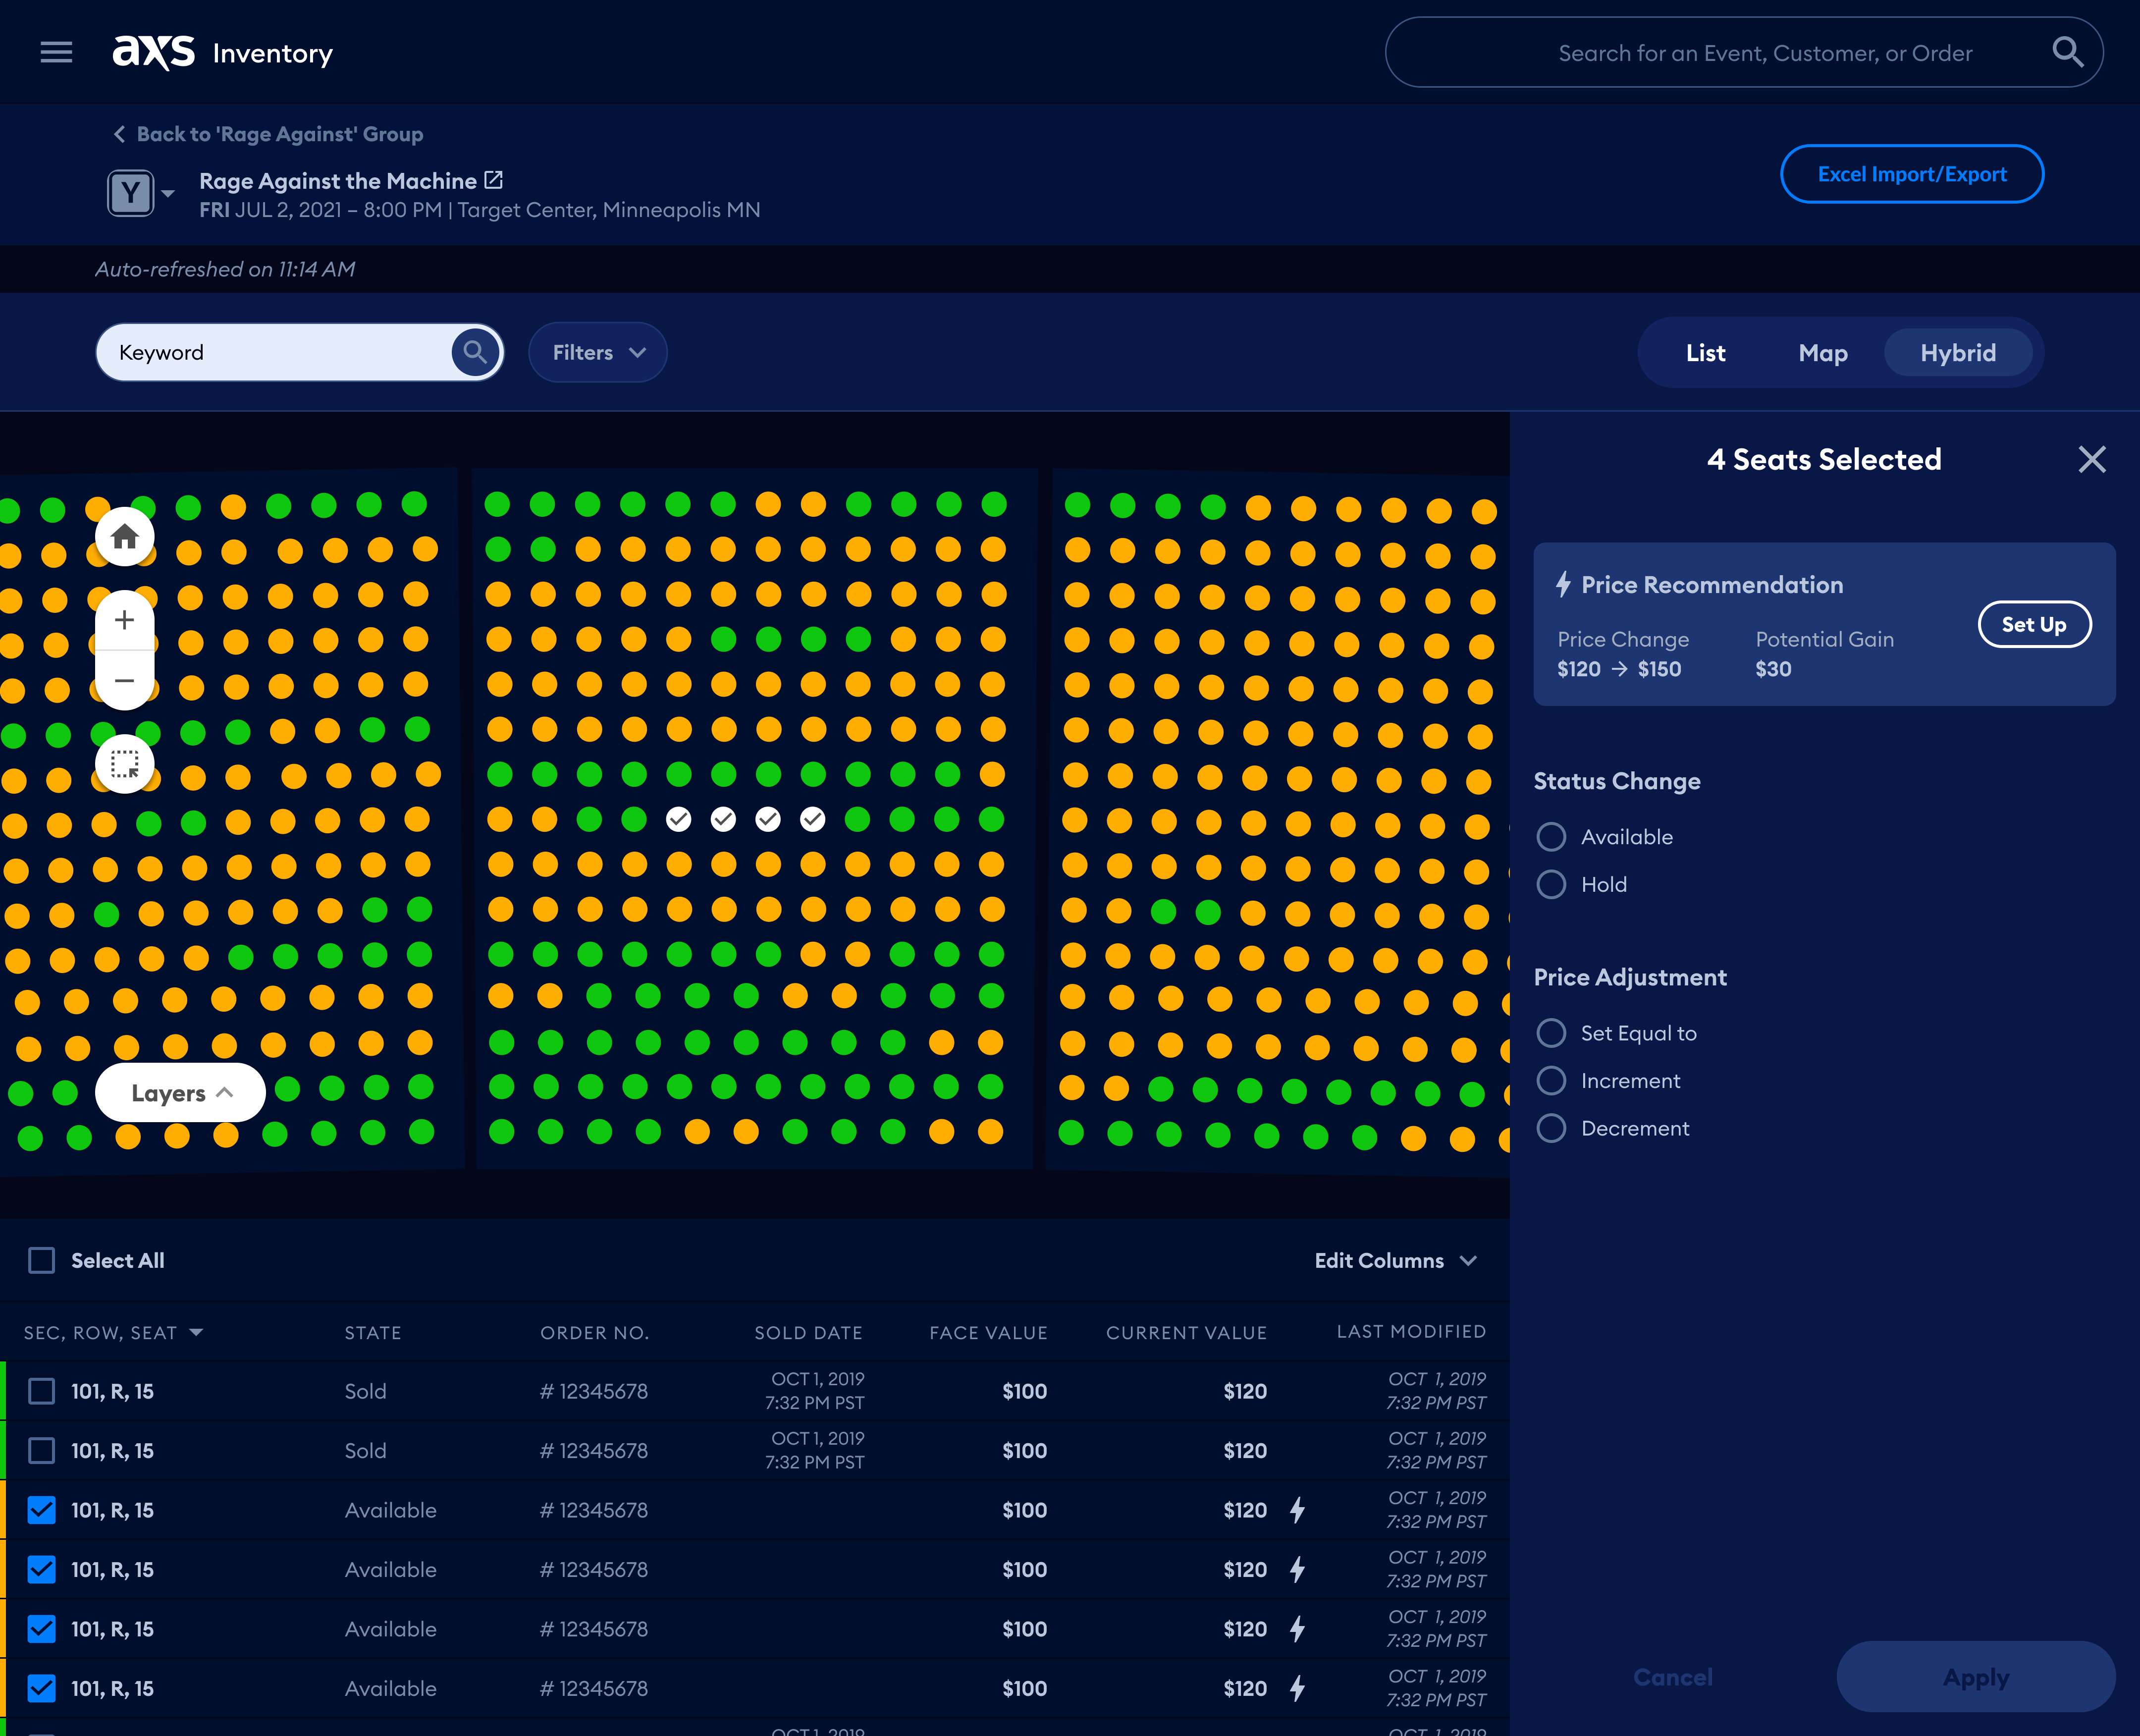Switch to the List view tab
This screenshot has width=2140, height=1736.
(x=1705, y=352)
